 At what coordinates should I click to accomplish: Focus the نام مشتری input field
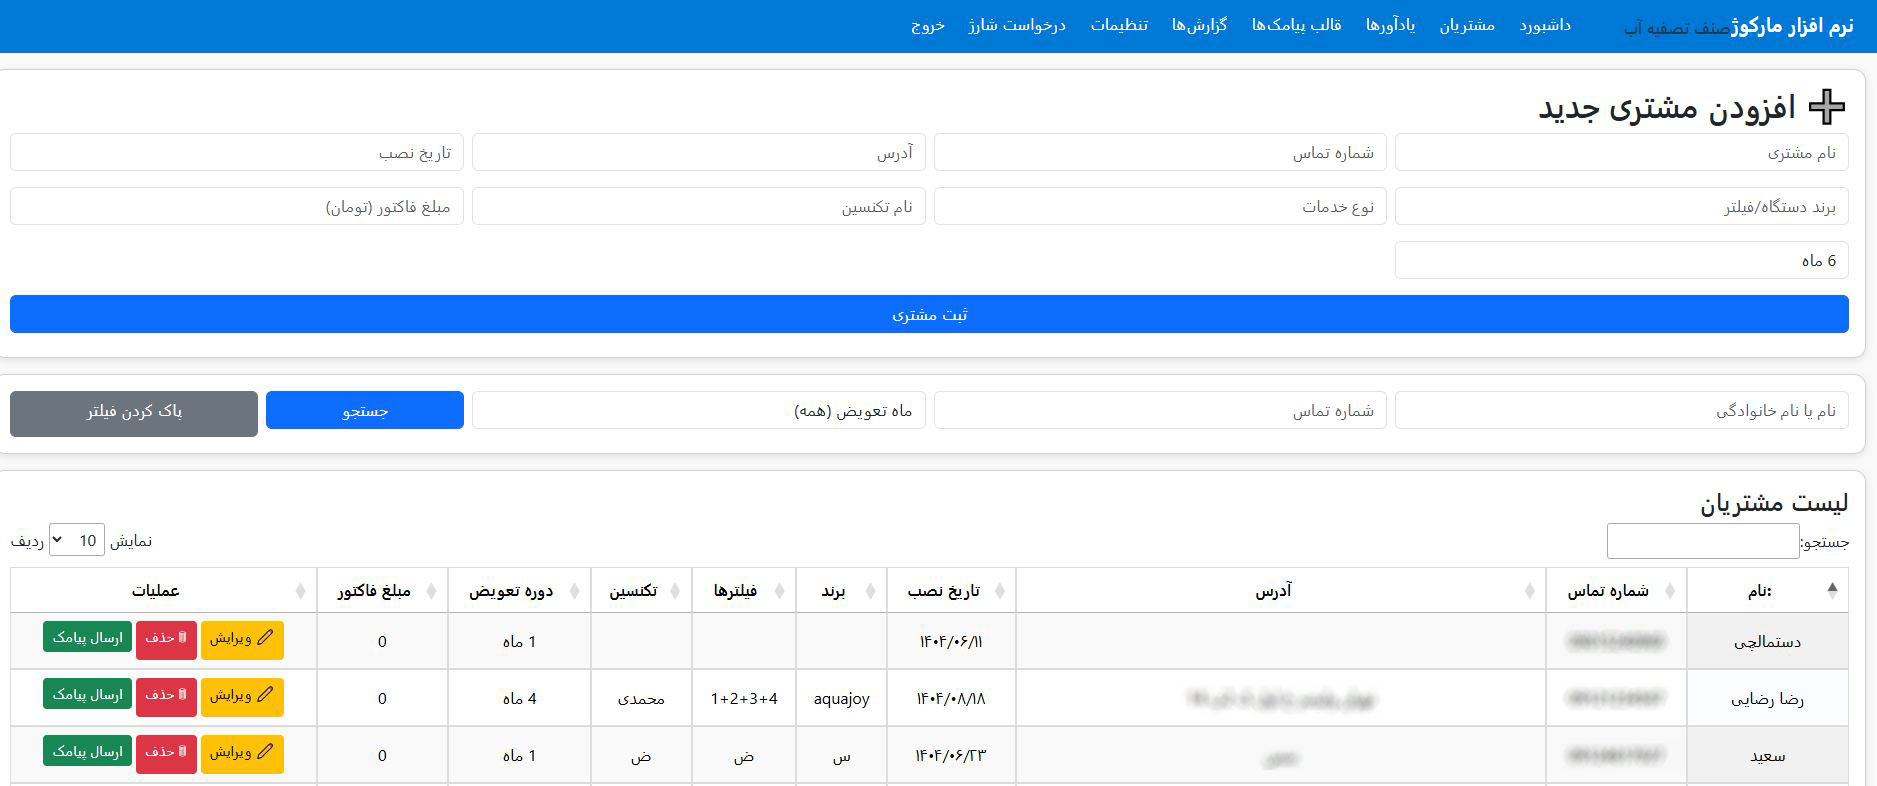[x=1620, y=153]
